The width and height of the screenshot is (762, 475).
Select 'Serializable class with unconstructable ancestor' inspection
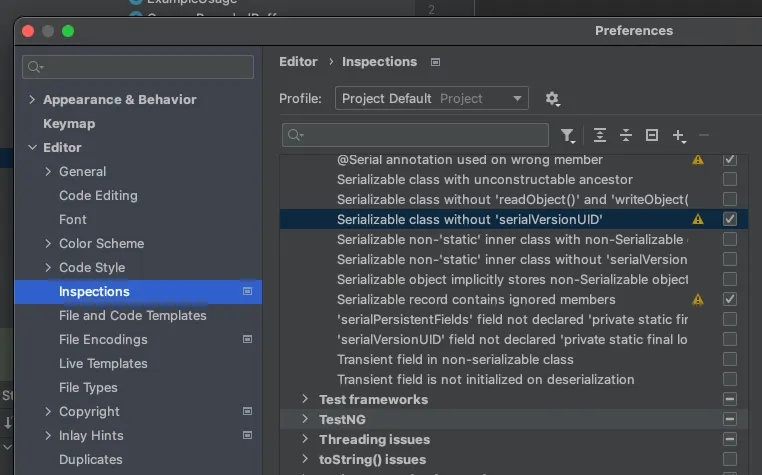485,179
